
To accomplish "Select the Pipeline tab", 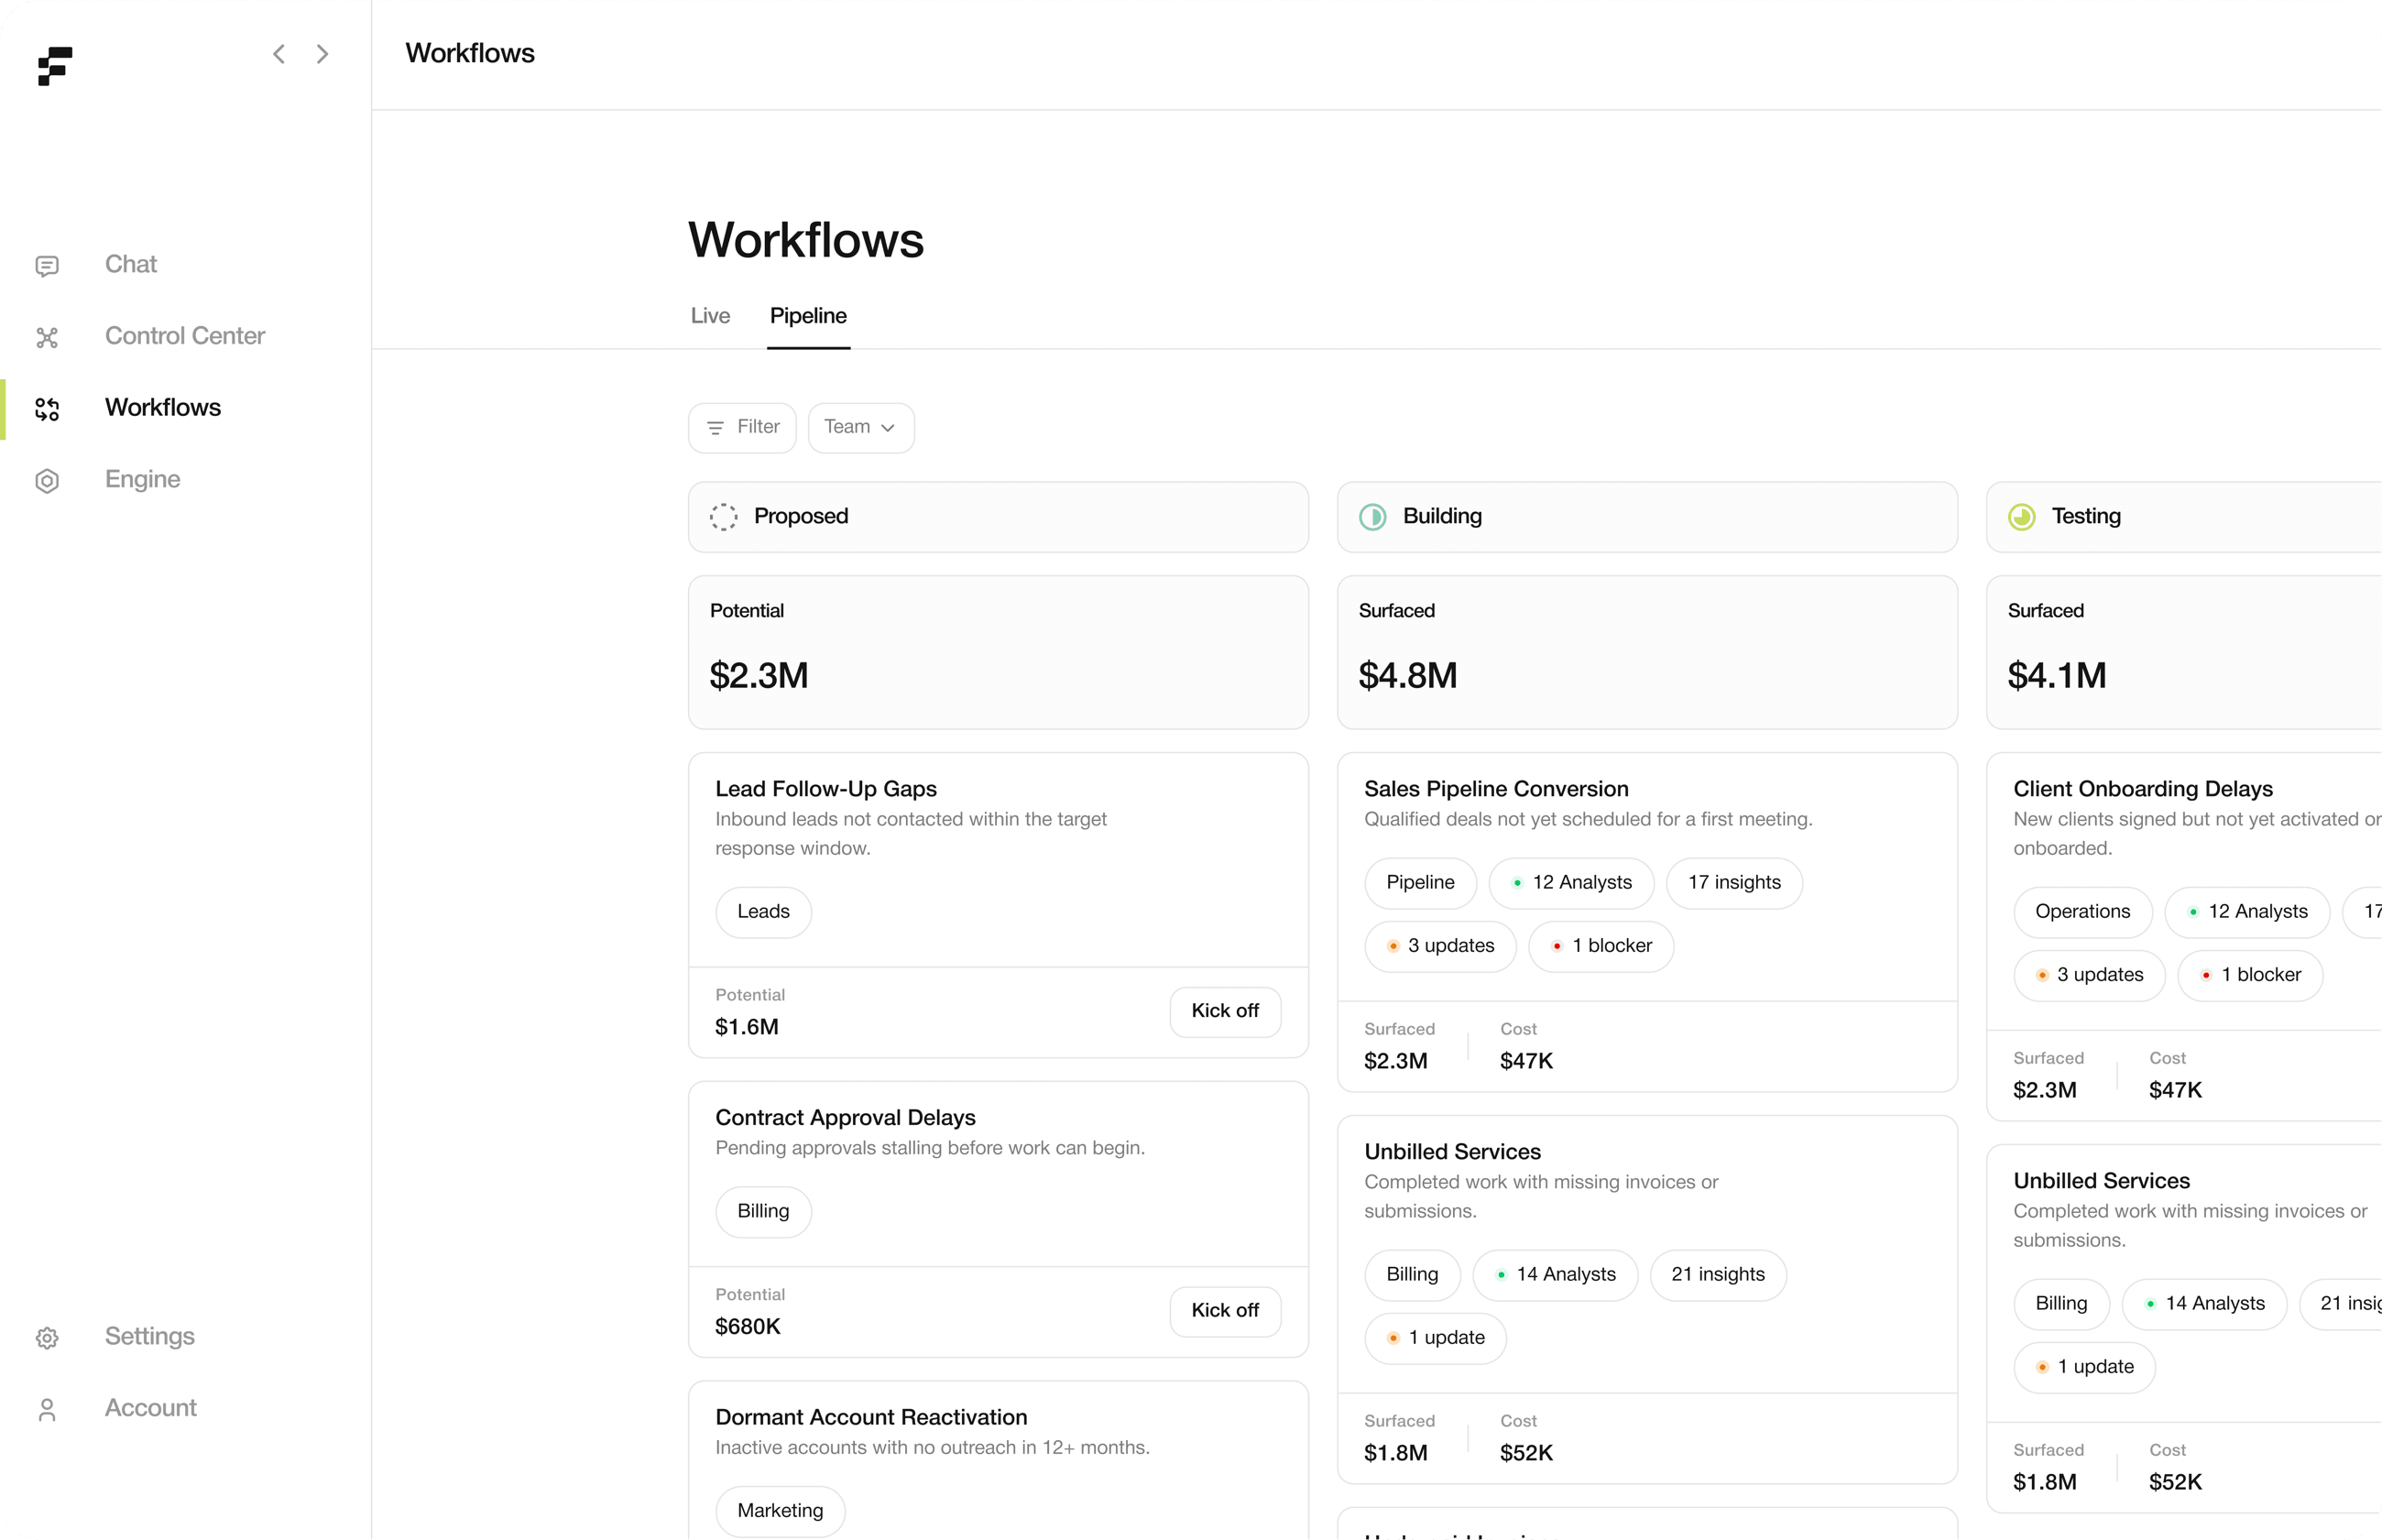I will tap(808, 316).
